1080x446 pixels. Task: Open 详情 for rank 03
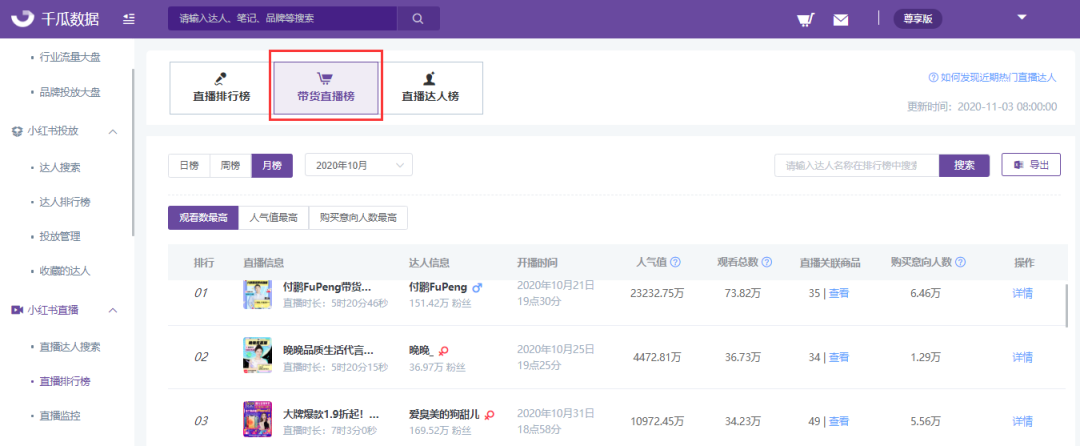(x=1022, y=421)
